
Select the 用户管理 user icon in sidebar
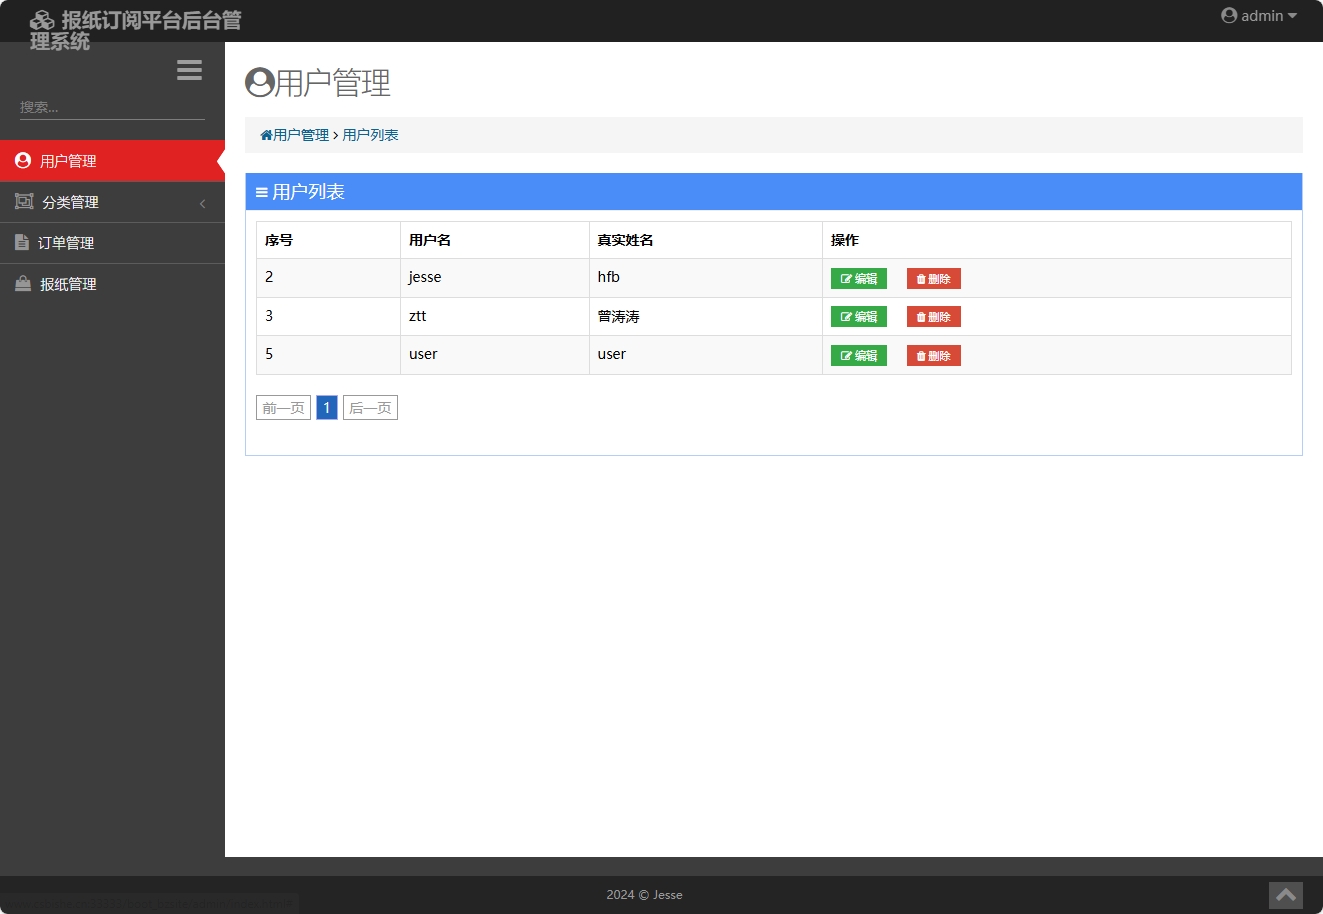(x=22, y=160)
